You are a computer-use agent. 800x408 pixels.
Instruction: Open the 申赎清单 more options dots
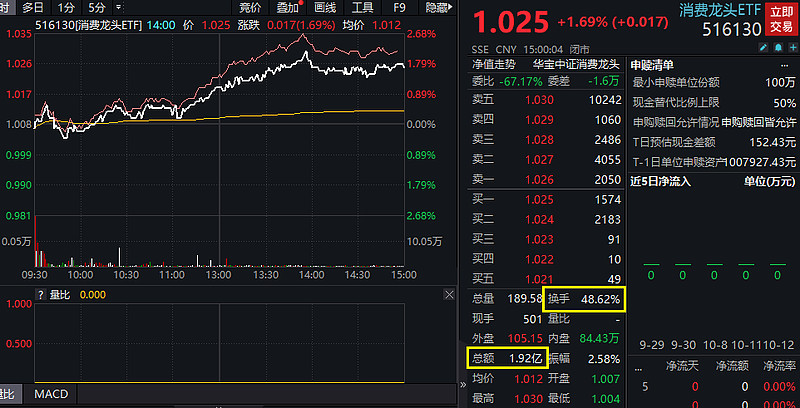(x=785, y=65)
